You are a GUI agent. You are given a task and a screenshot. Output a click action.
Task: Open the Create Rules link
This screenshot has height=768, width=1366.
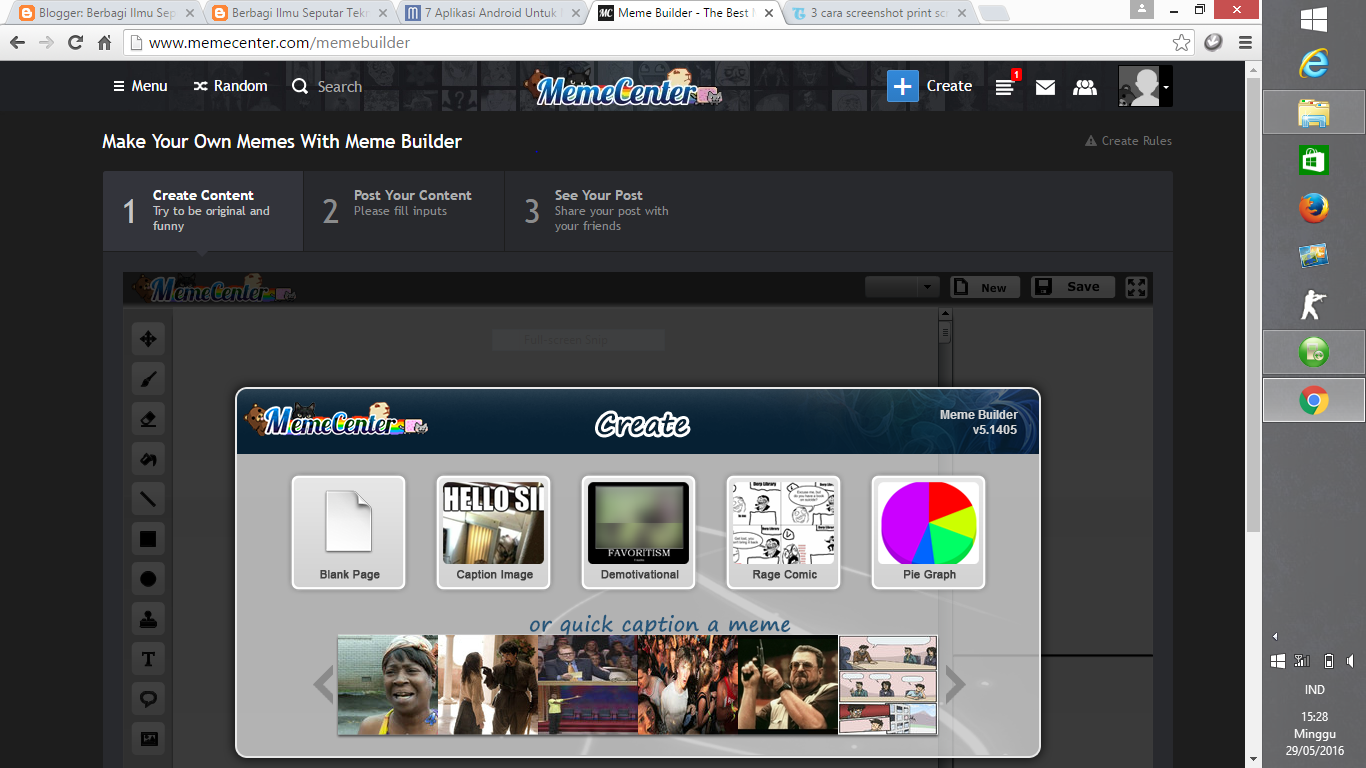tap(1128, 141)
